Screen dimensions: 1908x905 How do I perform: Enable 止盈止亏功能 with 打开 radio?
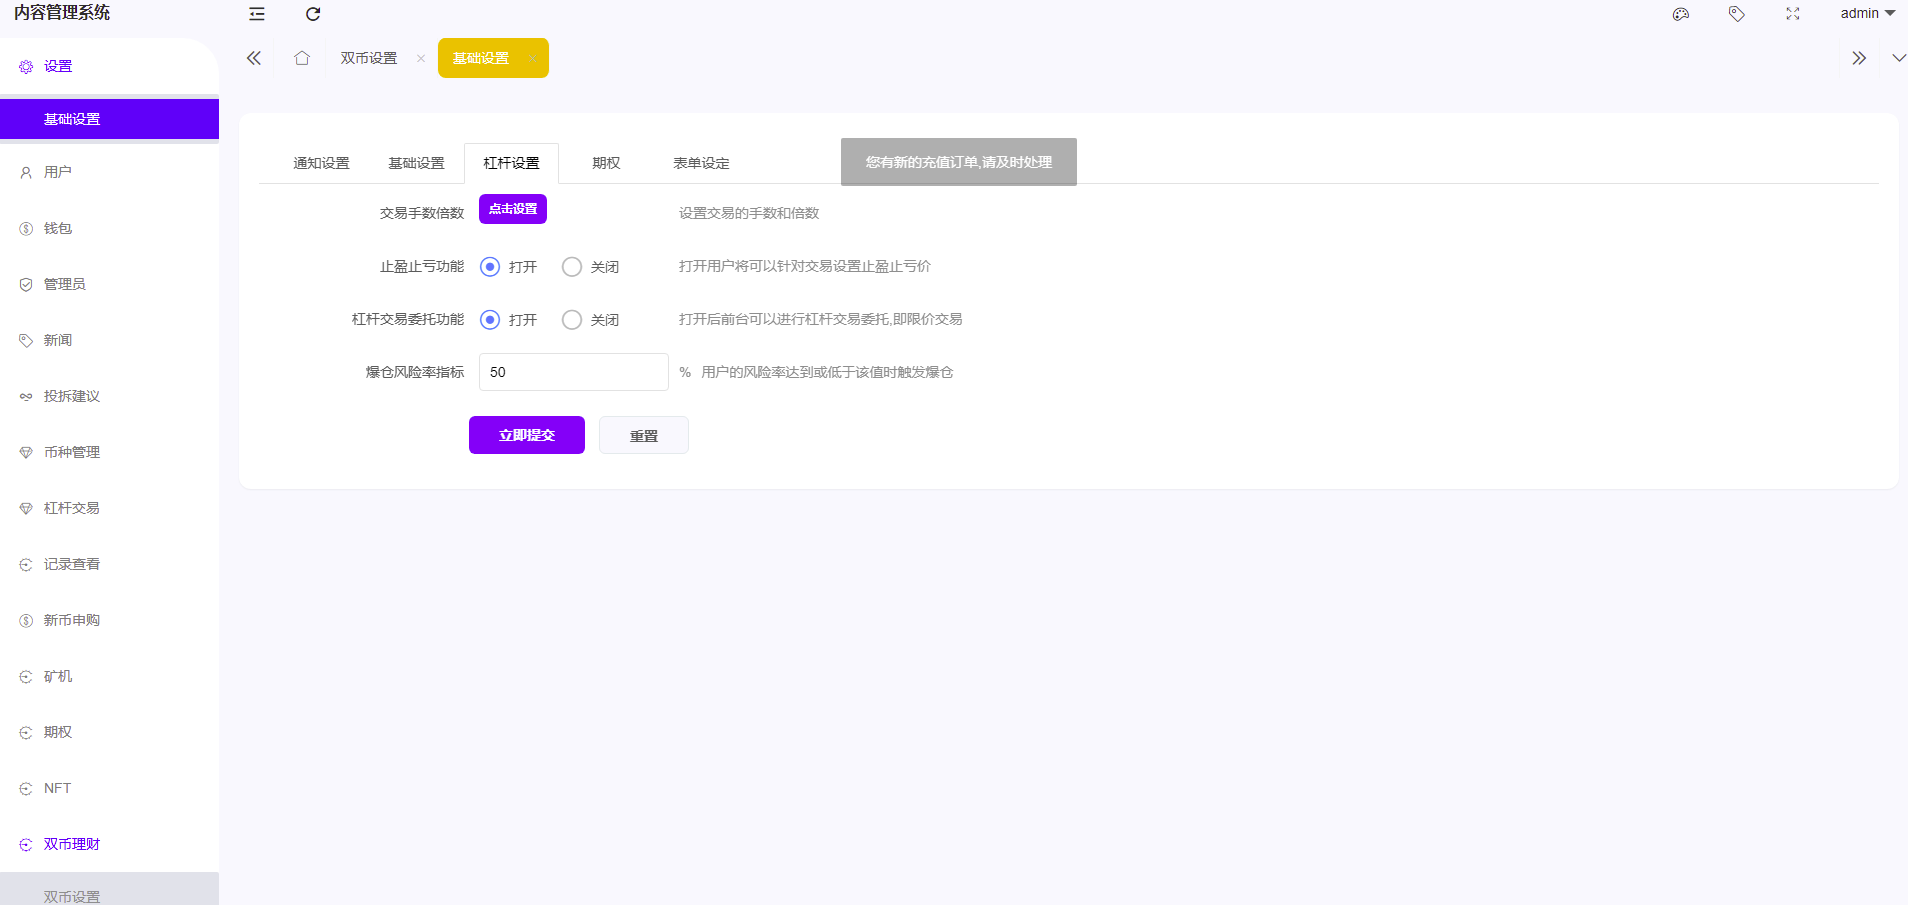pyautogui.click(x=490, y=267)
